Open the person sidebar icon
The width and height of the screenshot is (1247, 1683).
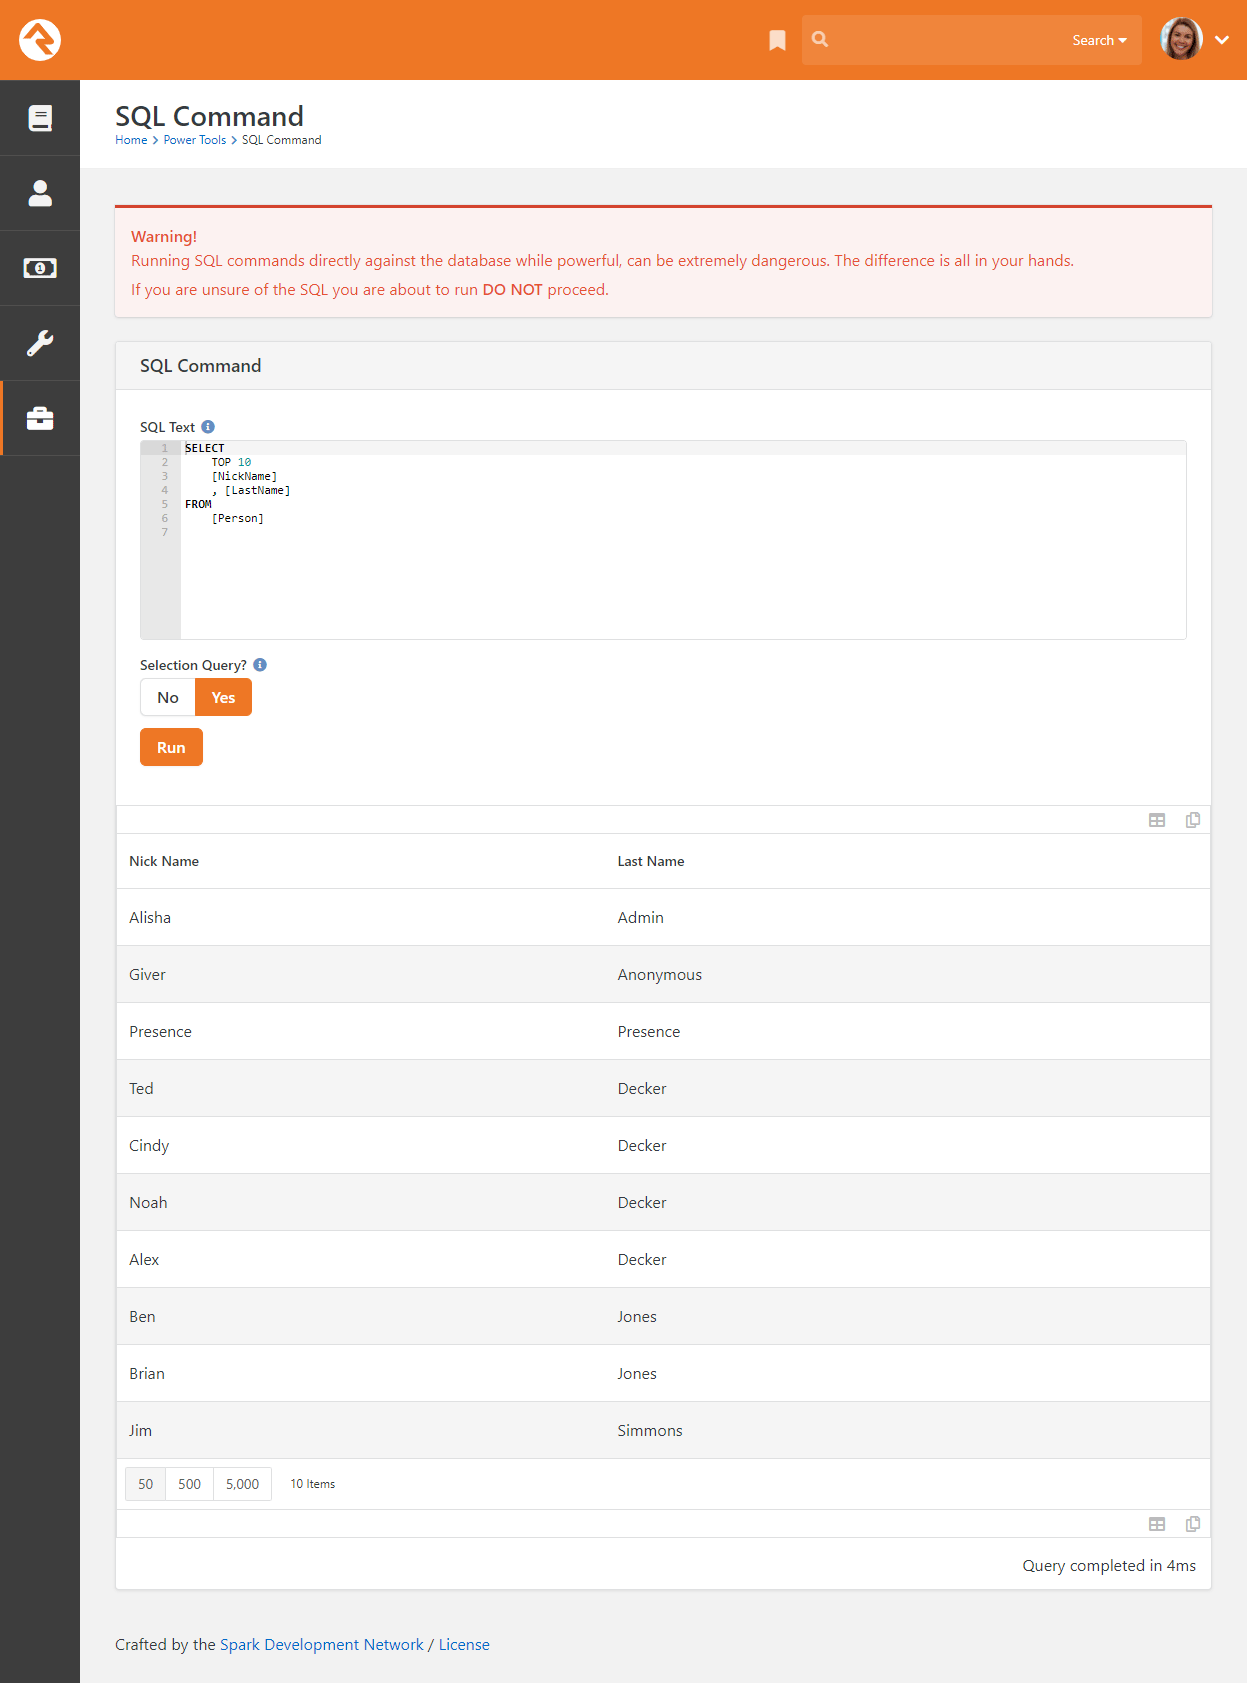(x=40, y=193)
